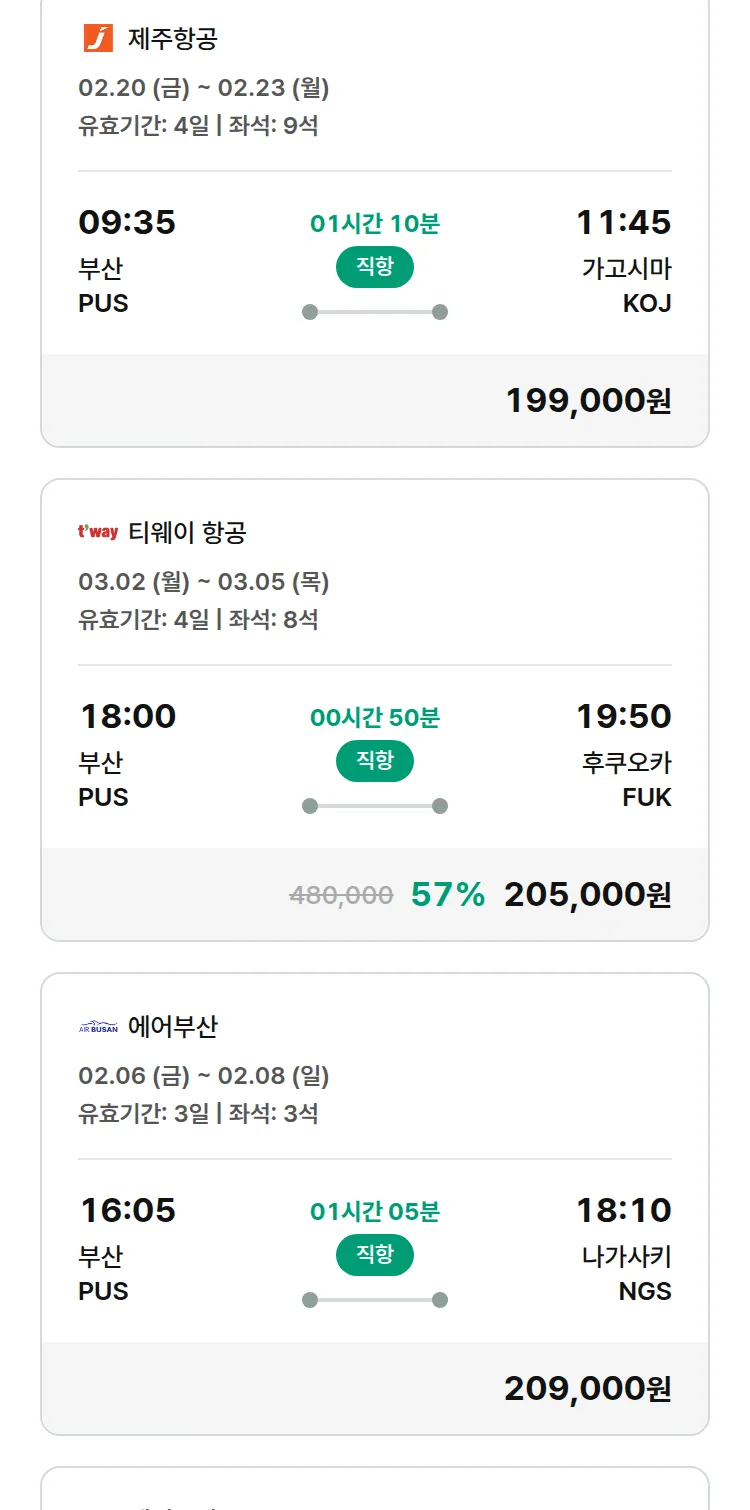Screen dimensions: 750x1510
Task: Click the 가고시마 KOJ destination
Action: click(x=627, y=286)
